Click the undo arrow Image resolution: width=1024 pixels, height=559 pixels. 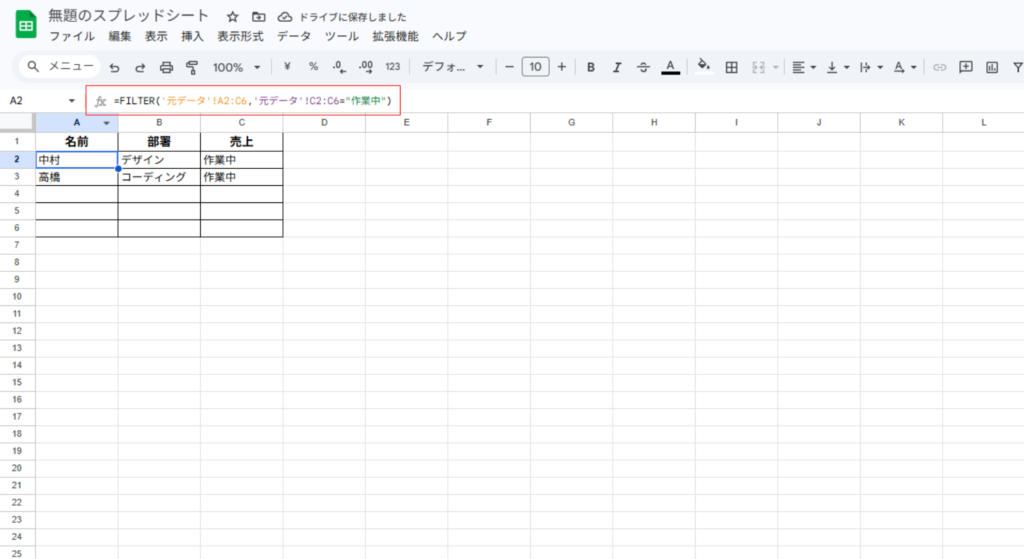tap(115, 67)
